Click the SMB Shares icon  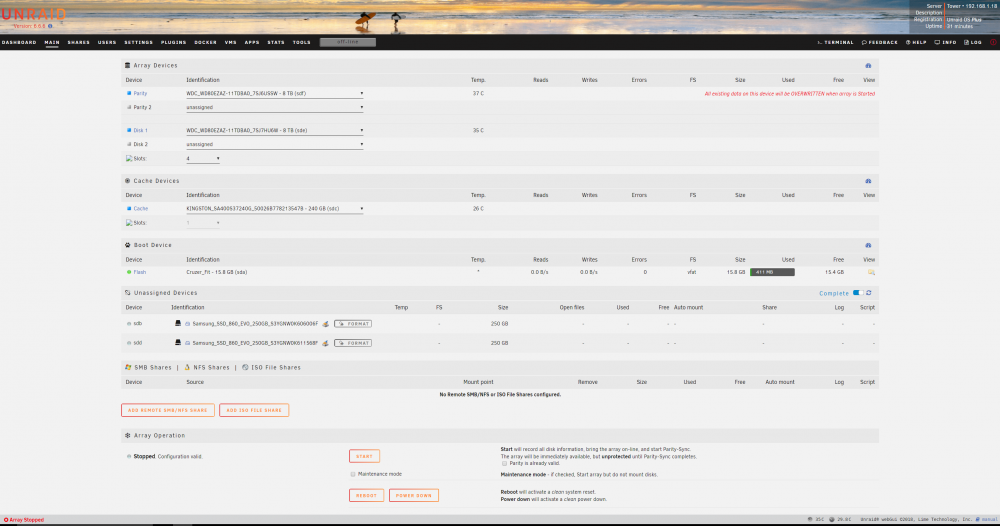click(128, 368)
